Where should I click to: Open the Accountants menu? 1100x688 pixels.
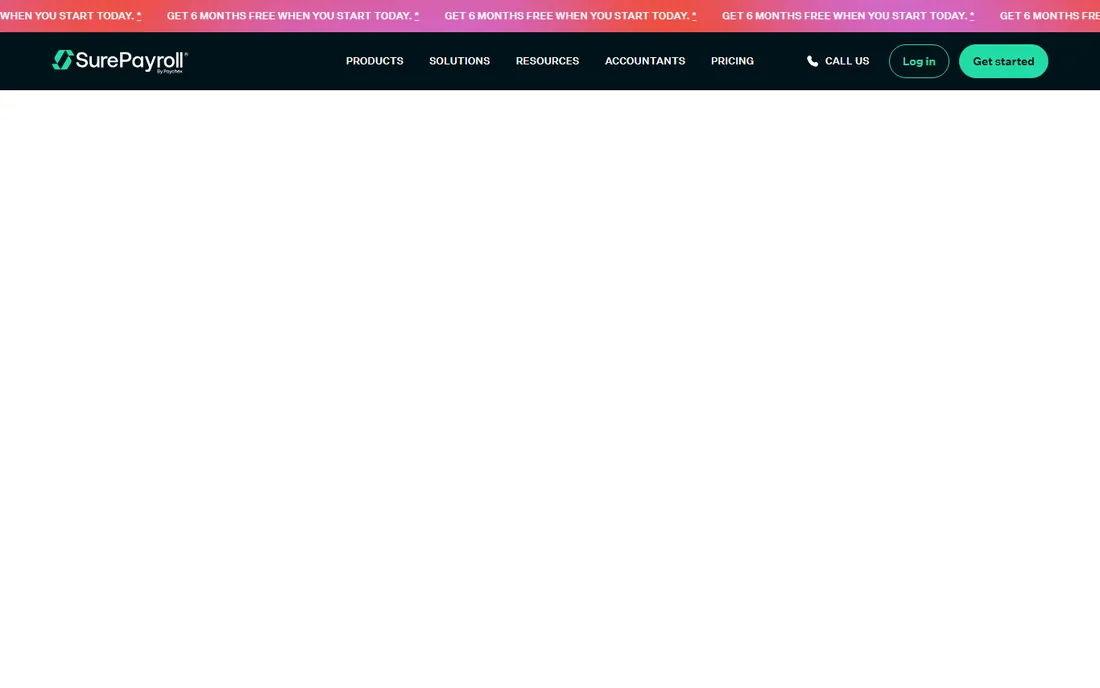(645, 61)
